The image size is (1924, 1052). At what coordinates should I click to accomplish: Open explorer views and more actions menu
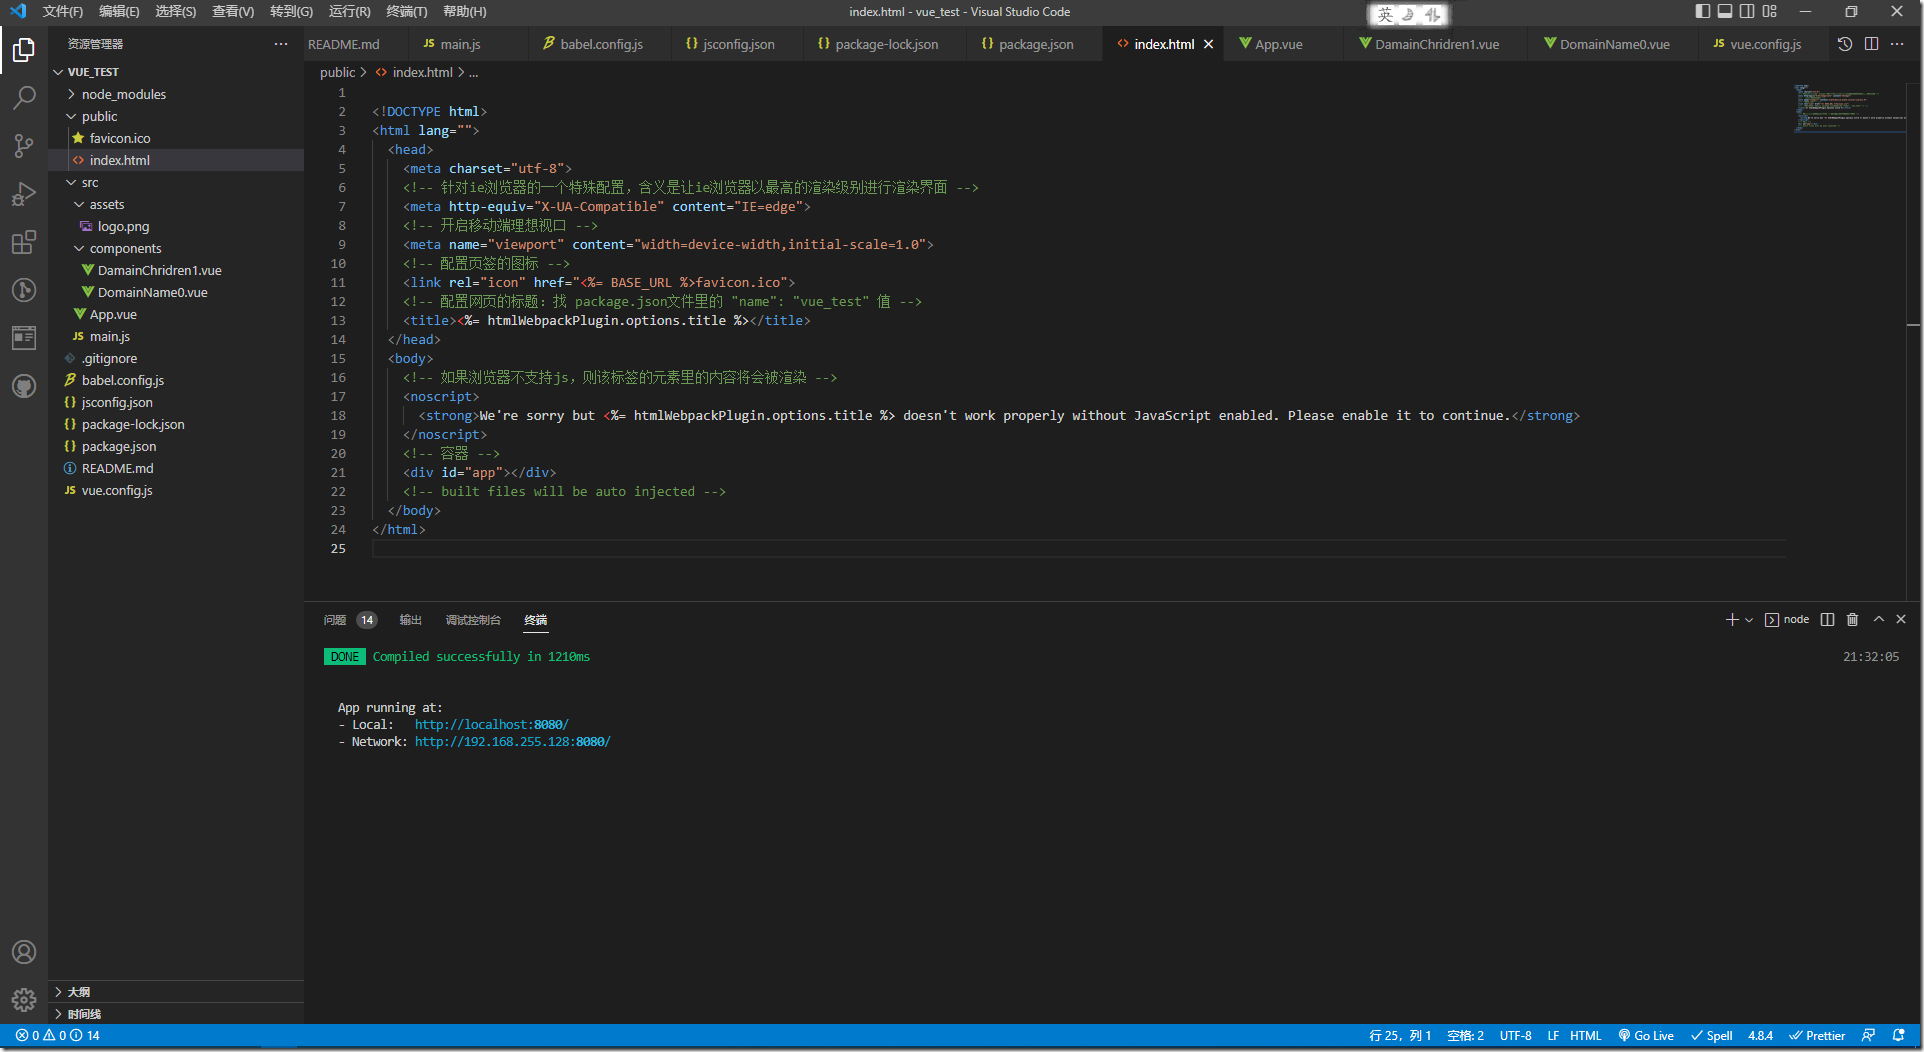[x=281, y=44]
